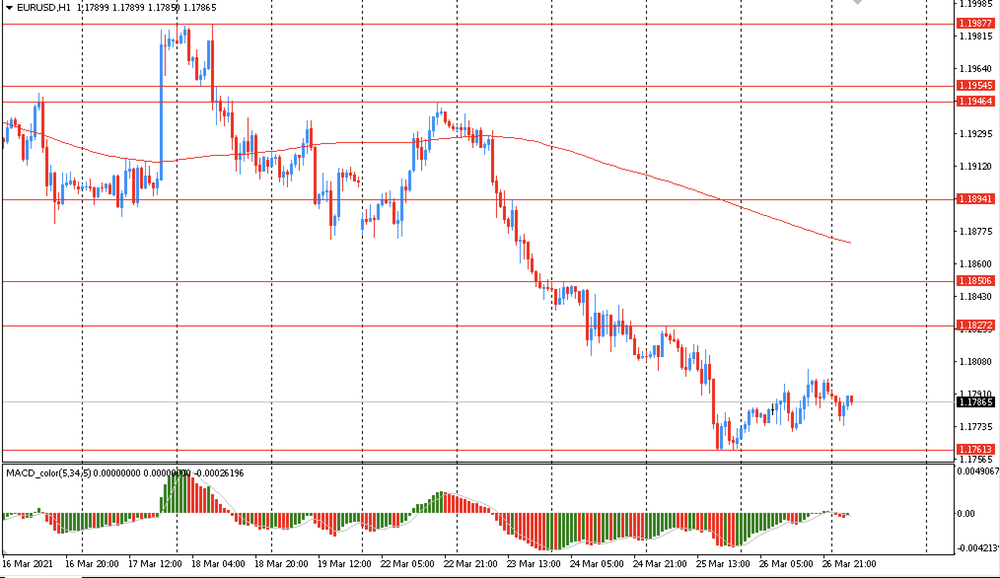Click the 23 Mar 13:00 time label
Image resolution: width=1000 pixels, height=578 pixels.
coord(534,564)
